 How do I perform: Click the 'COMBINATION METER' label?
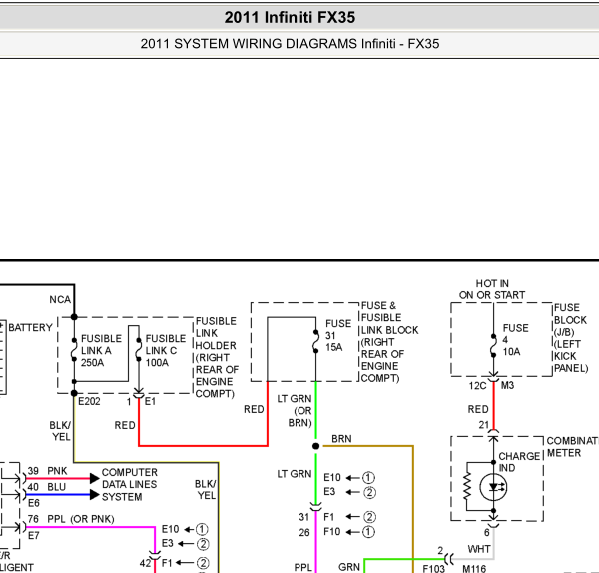pyautogui.click(x=573, y=447)
